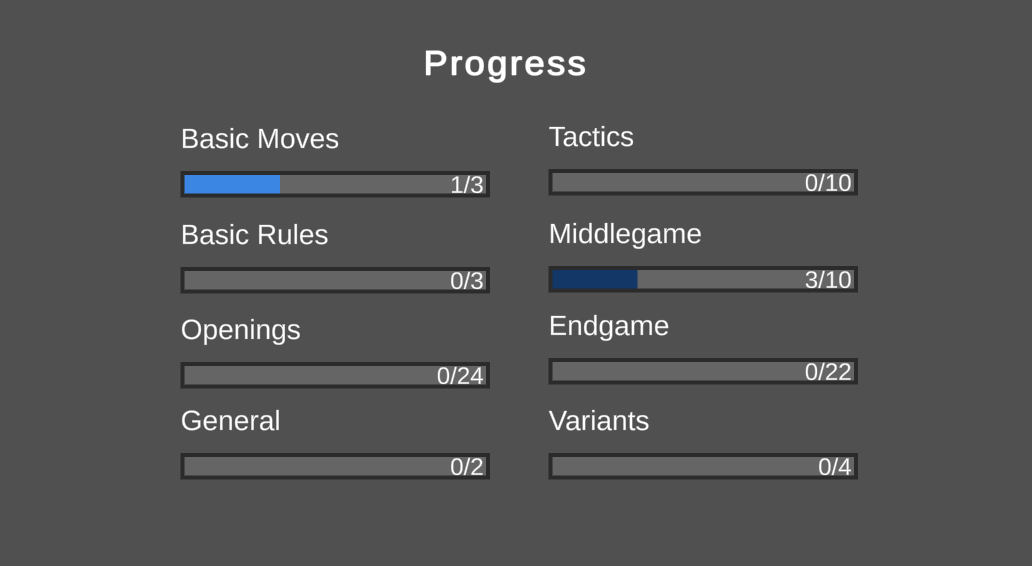
Task: Click the General category label
Action: click(230, 421)
